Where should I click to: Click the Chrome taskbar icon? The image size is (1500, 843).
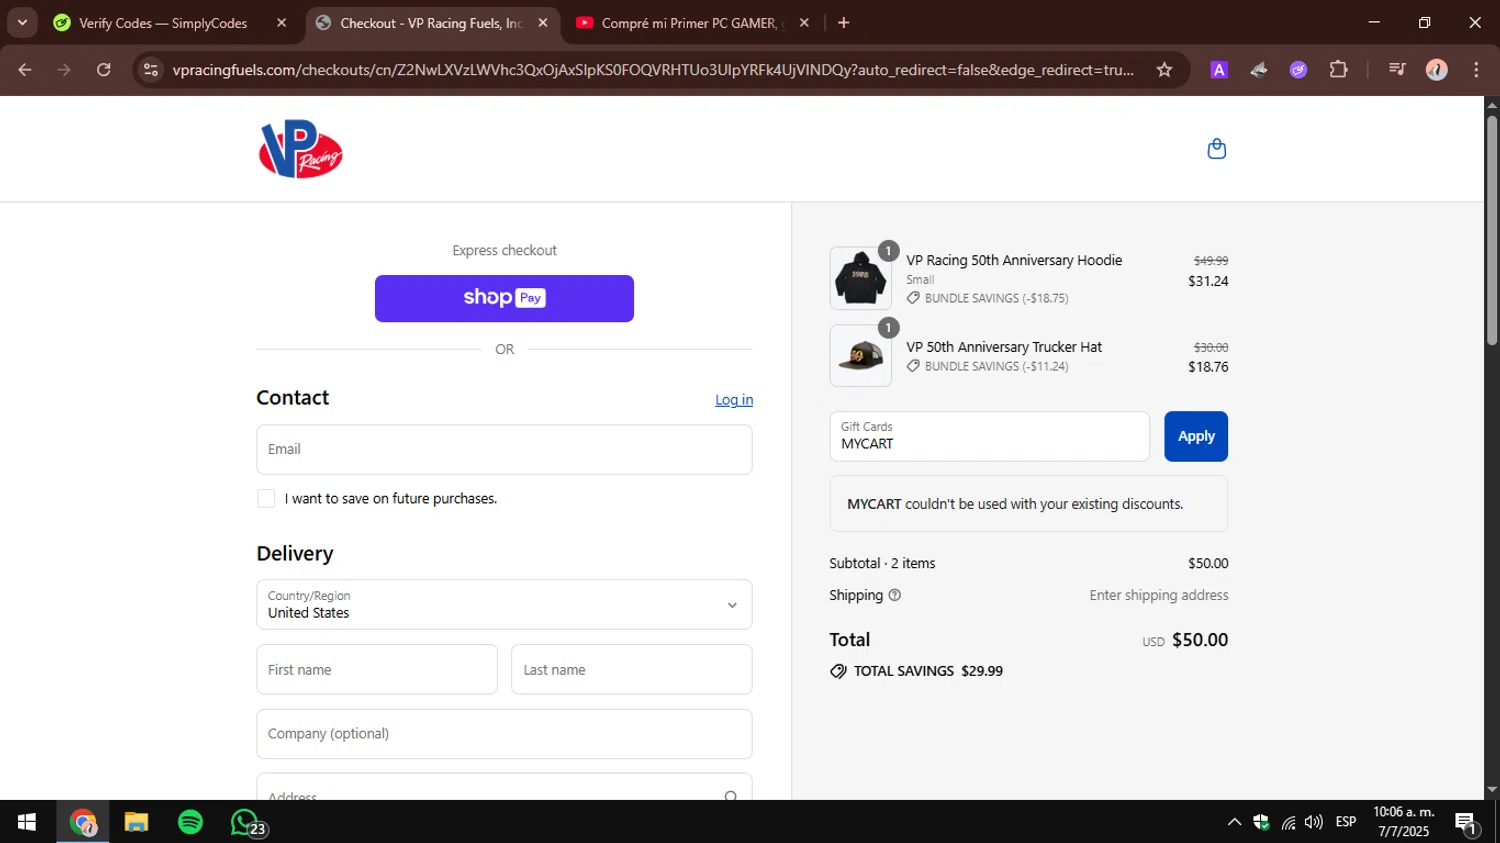[83, 822]
